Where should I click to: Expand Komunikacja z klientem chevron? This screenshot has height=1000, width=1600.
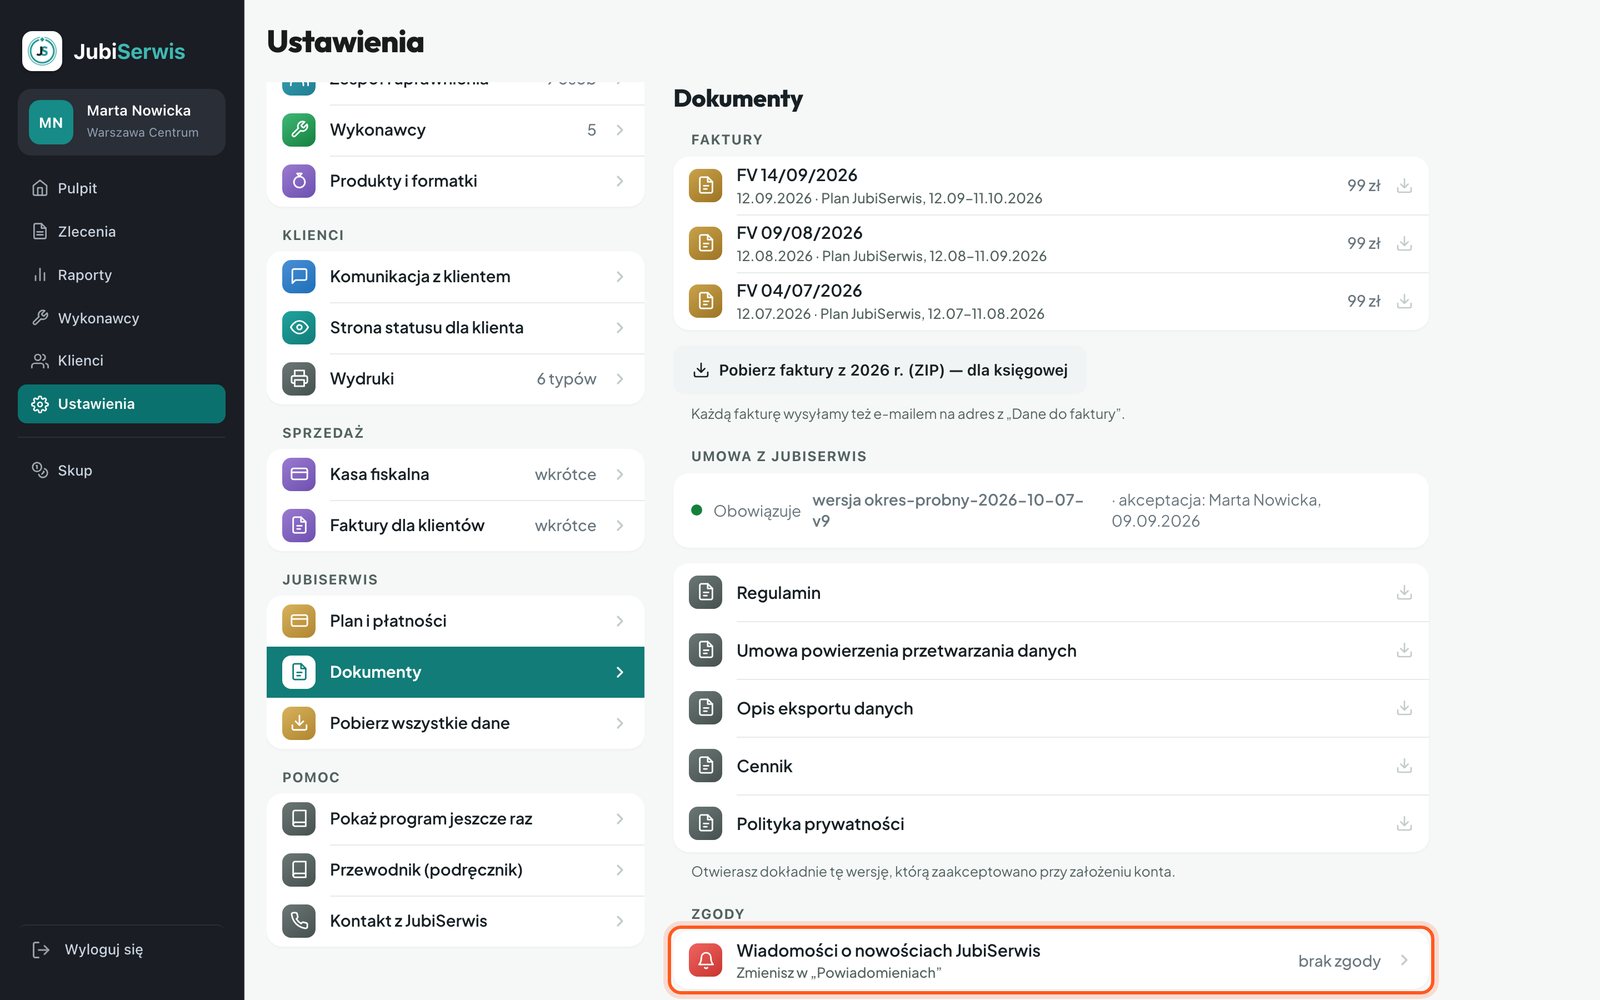pyautogui.click(x=620, y=277)
